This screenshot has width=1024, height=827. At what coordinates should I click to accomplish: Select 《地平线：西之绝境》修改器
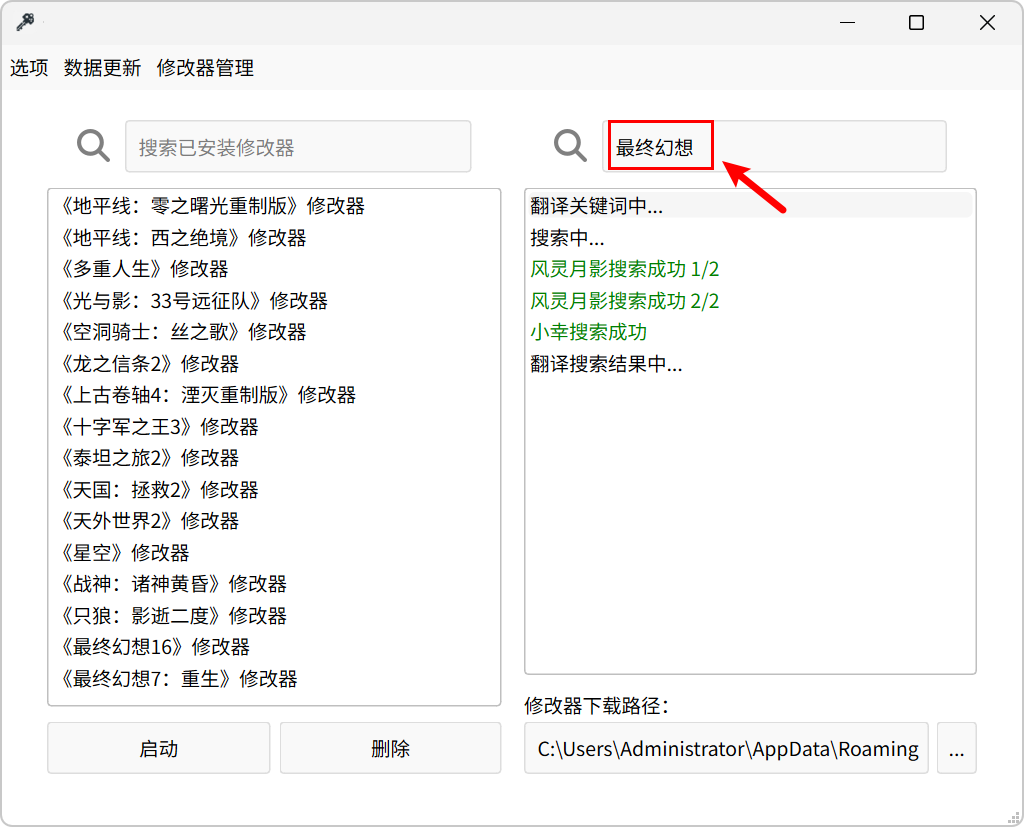coord(274,238)
